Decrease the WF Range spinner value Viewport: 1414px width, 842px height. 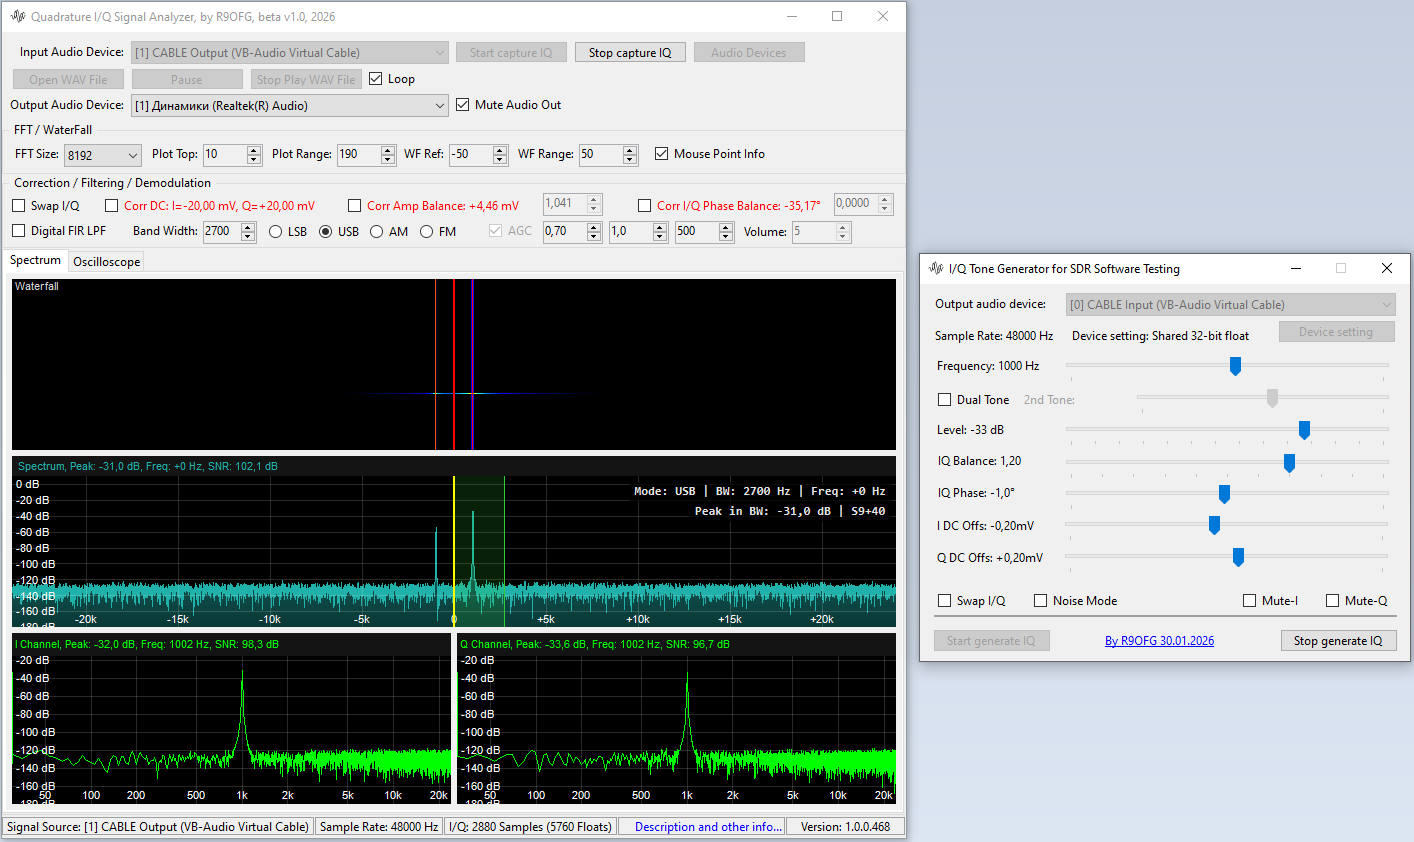pos(630,159)
